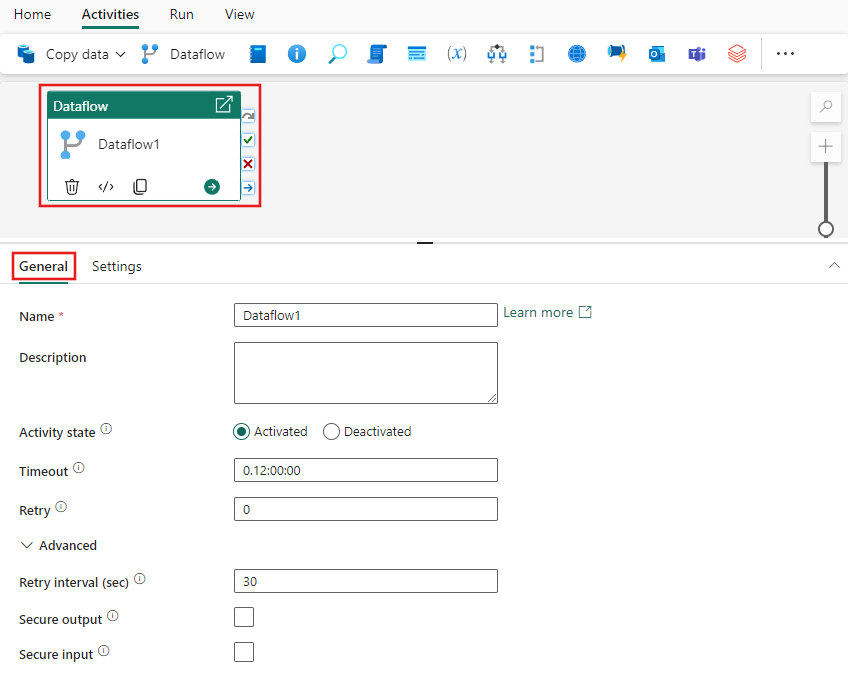Select the Office 365 Outlook activity
848x693 pixels.
click(657, 53)
